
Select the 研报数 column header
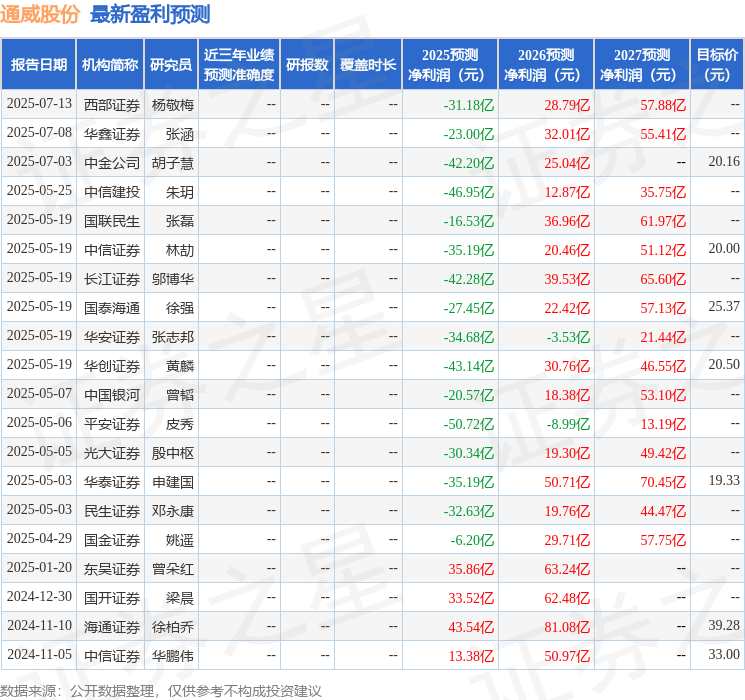pos(307,65)
